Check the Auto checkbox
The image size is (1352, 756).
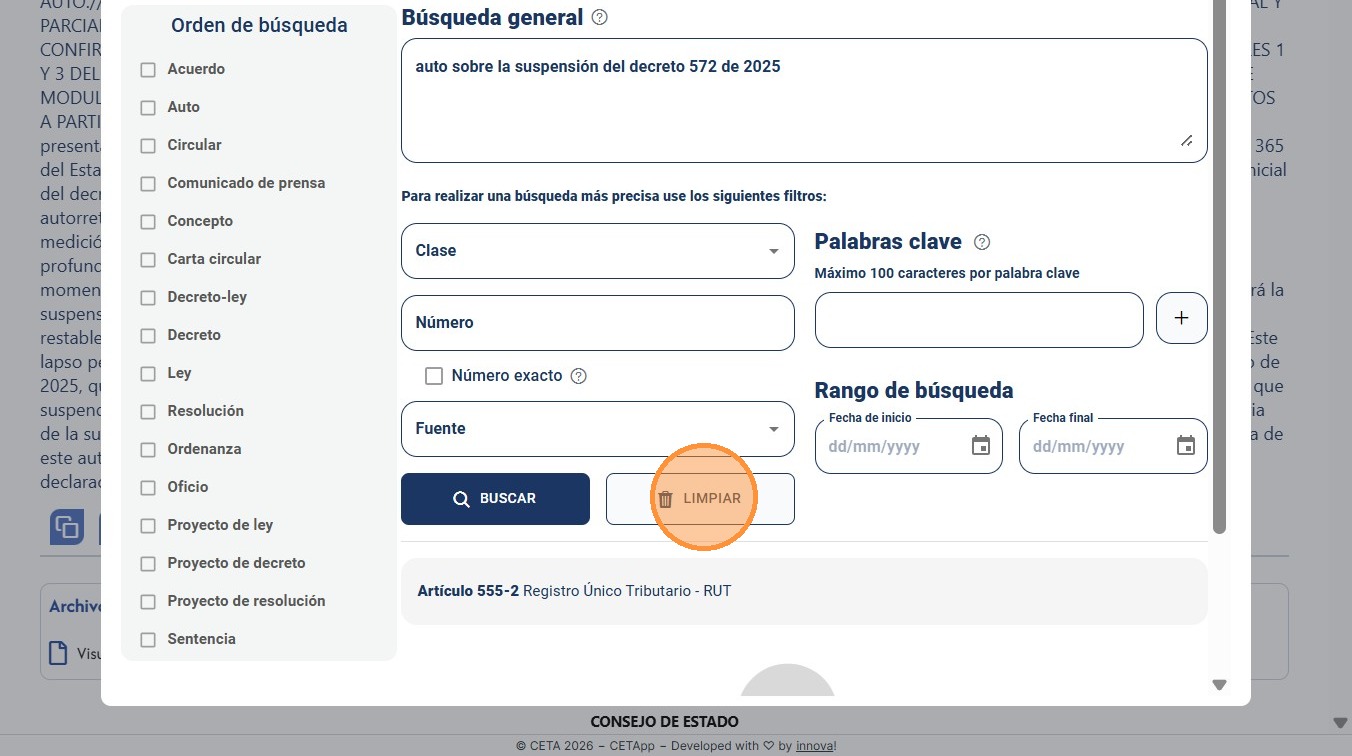pyautogui.click(x=148, y=108)
